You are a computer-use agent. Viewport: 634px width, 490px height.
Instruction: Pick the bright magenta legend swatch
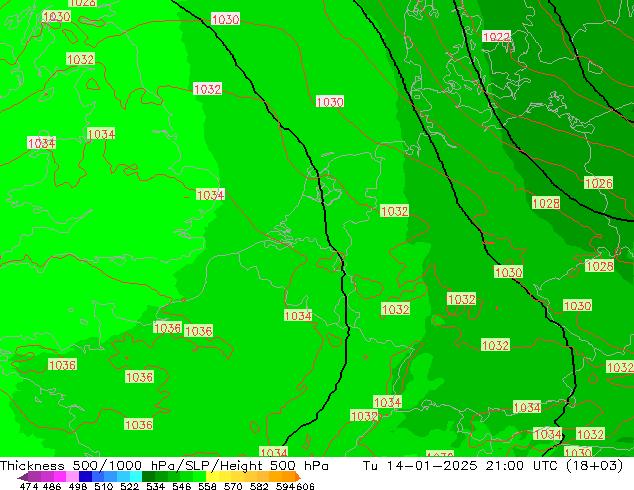tap(60, 477)
